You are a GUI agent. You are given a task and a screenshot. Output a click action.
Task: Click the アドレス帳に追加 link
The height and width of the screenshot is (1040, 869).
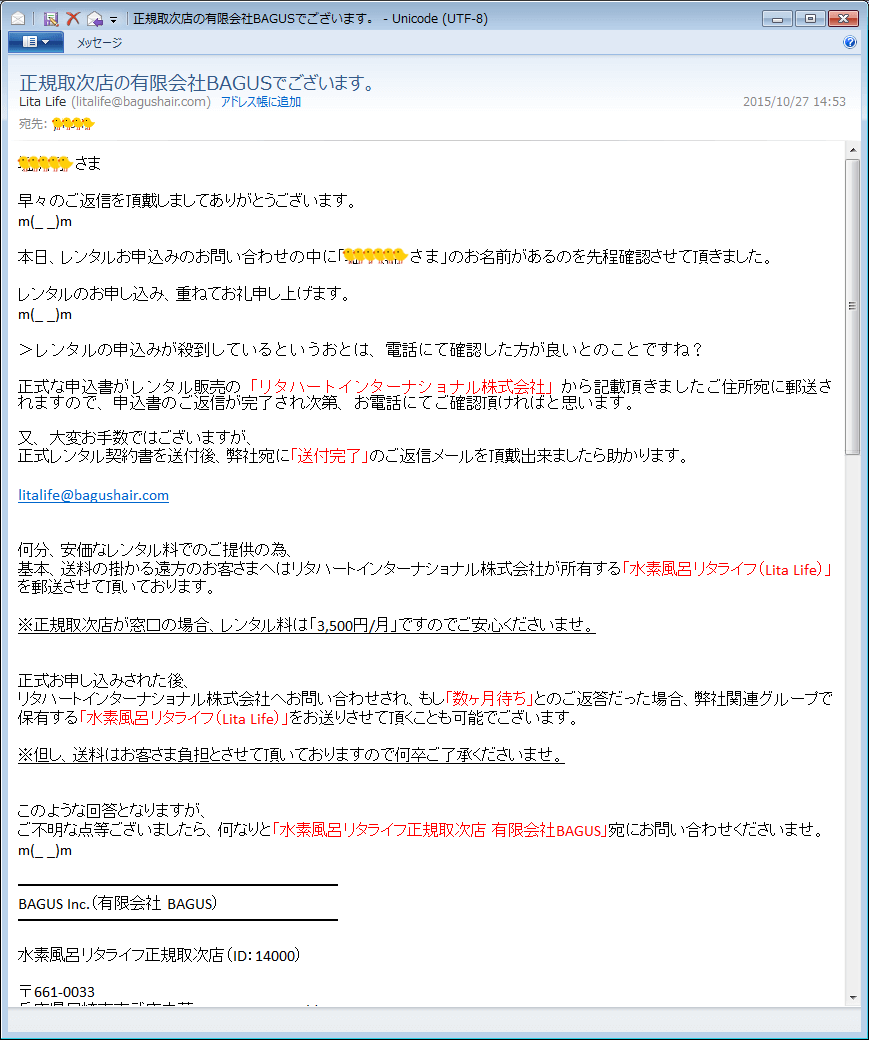pos(261,101)
